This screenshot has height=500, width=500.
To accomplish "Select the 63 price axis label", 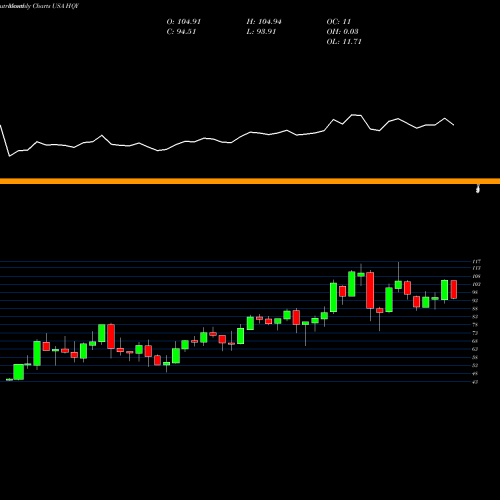I will [x=475, y=349].
